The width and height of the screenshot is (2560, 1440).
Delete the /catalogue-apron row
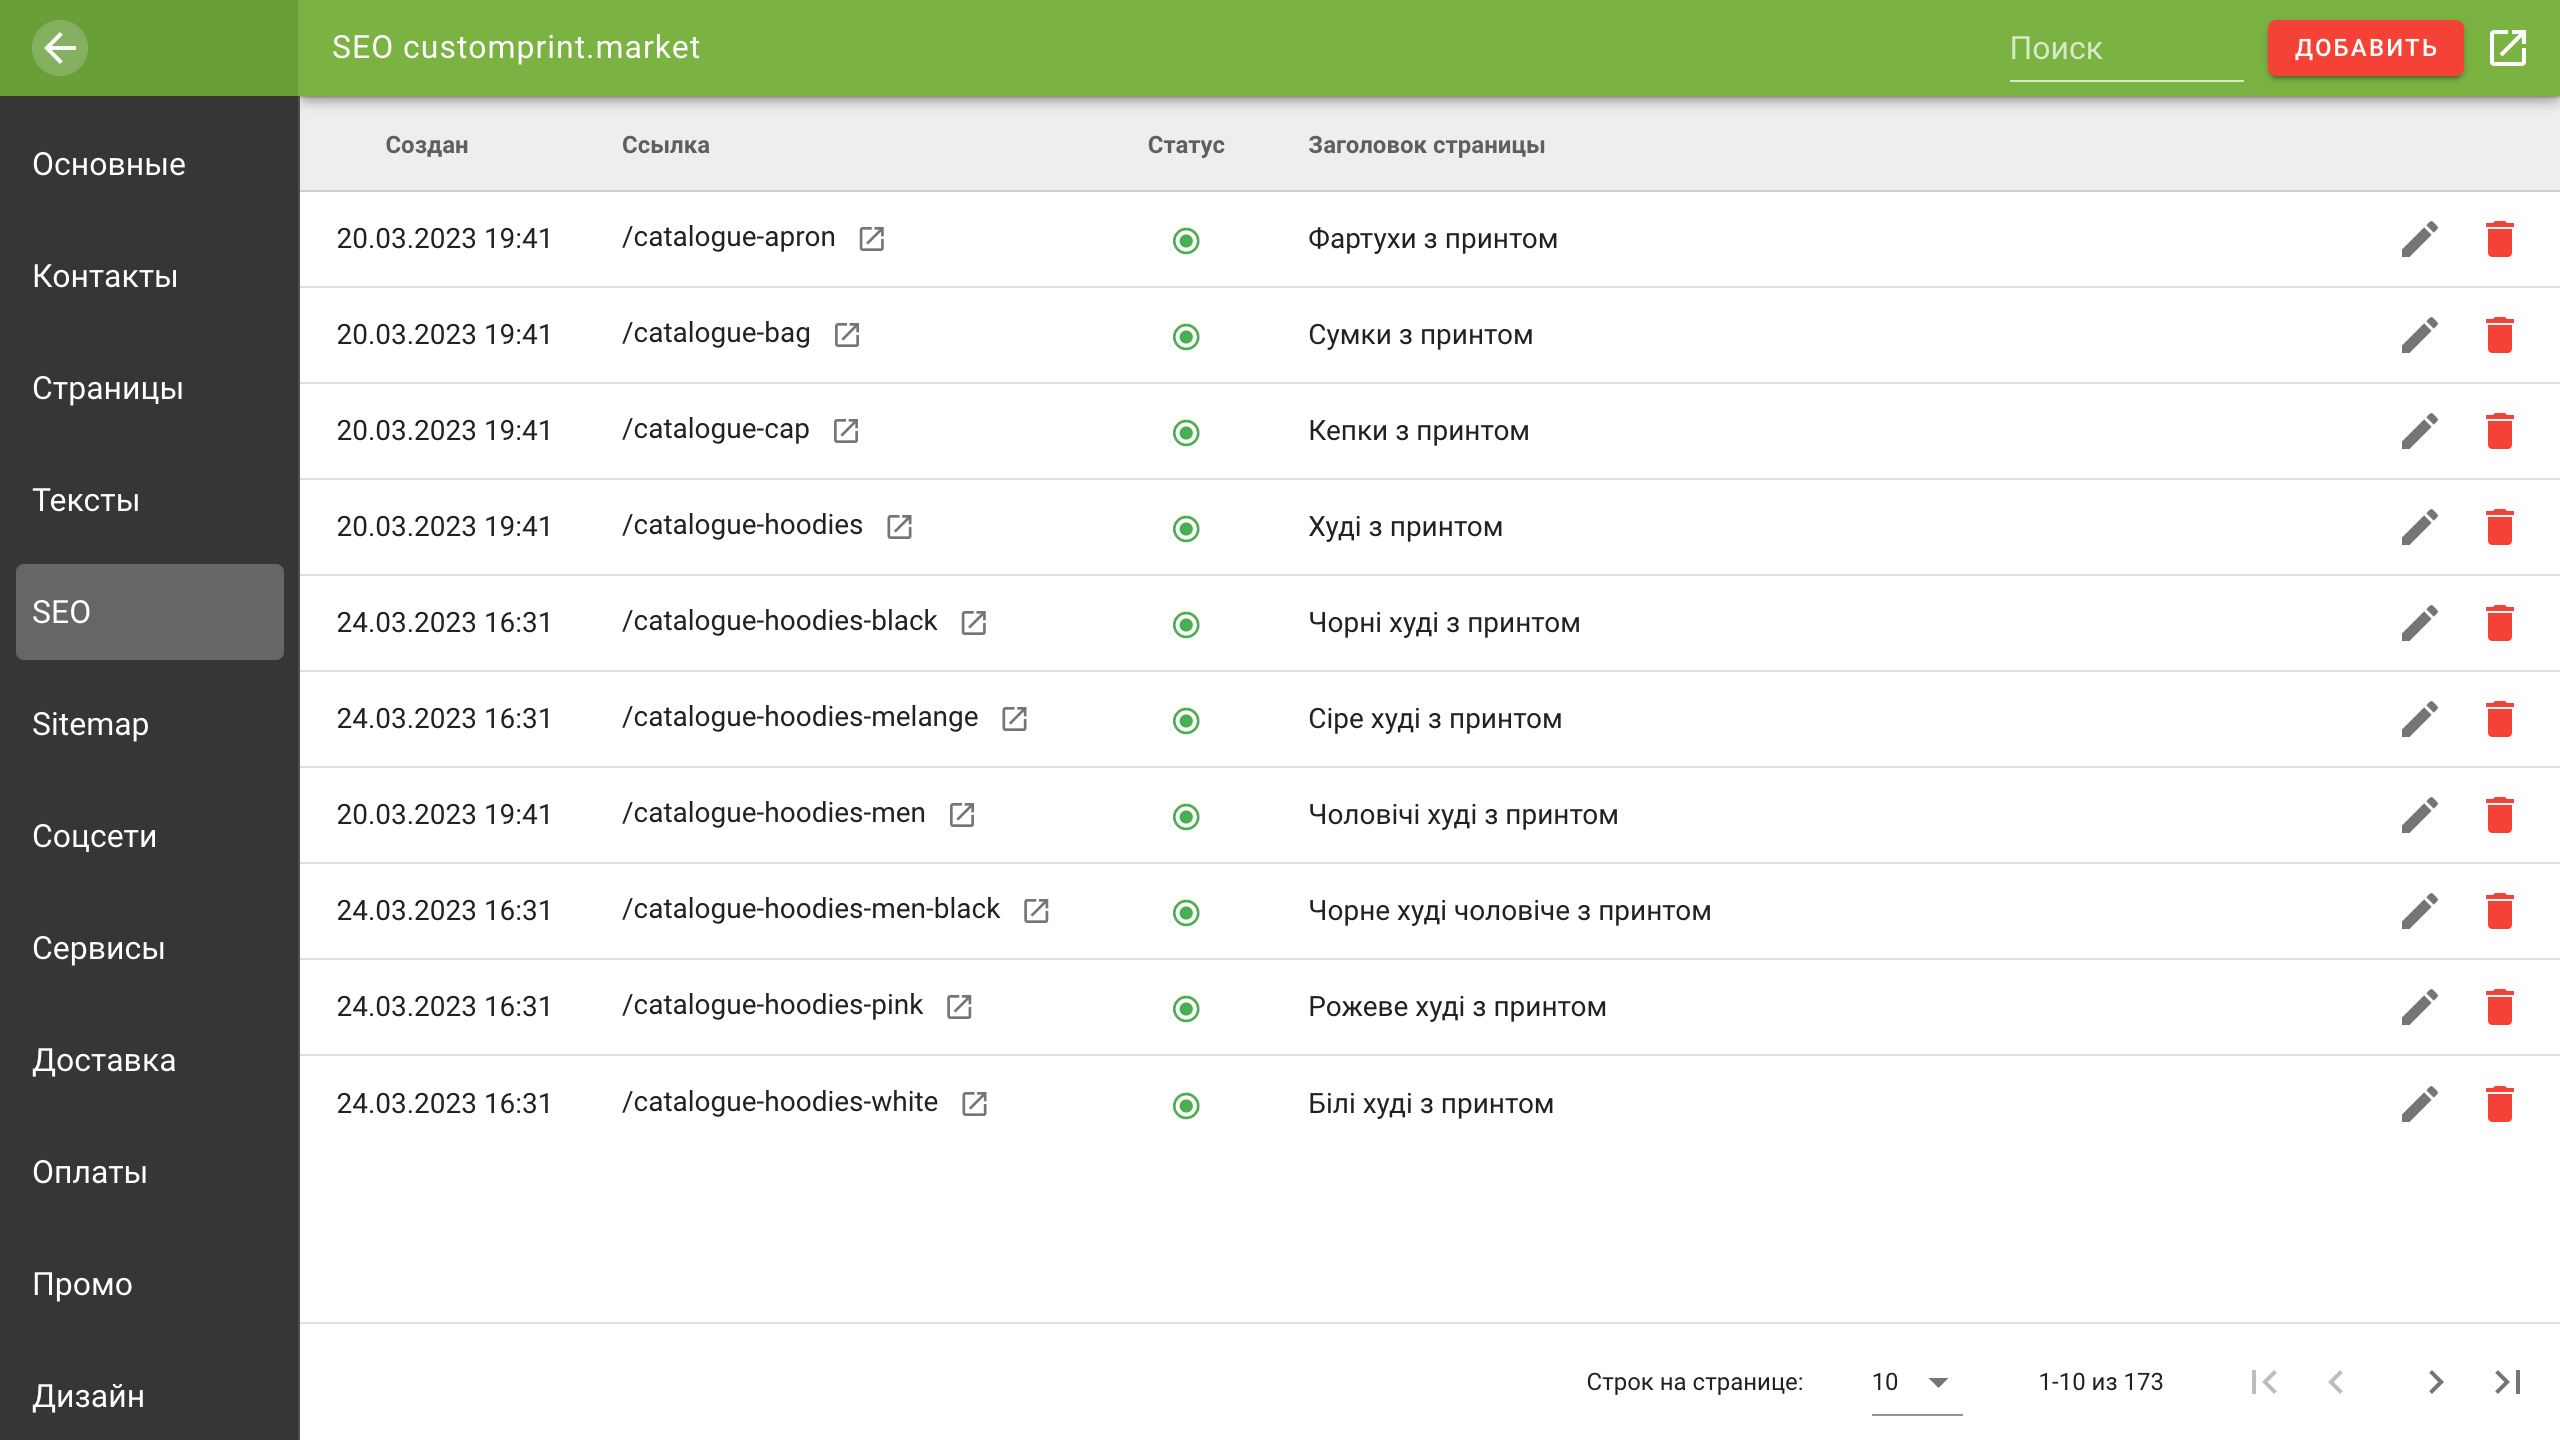(x=2500, y=239)
